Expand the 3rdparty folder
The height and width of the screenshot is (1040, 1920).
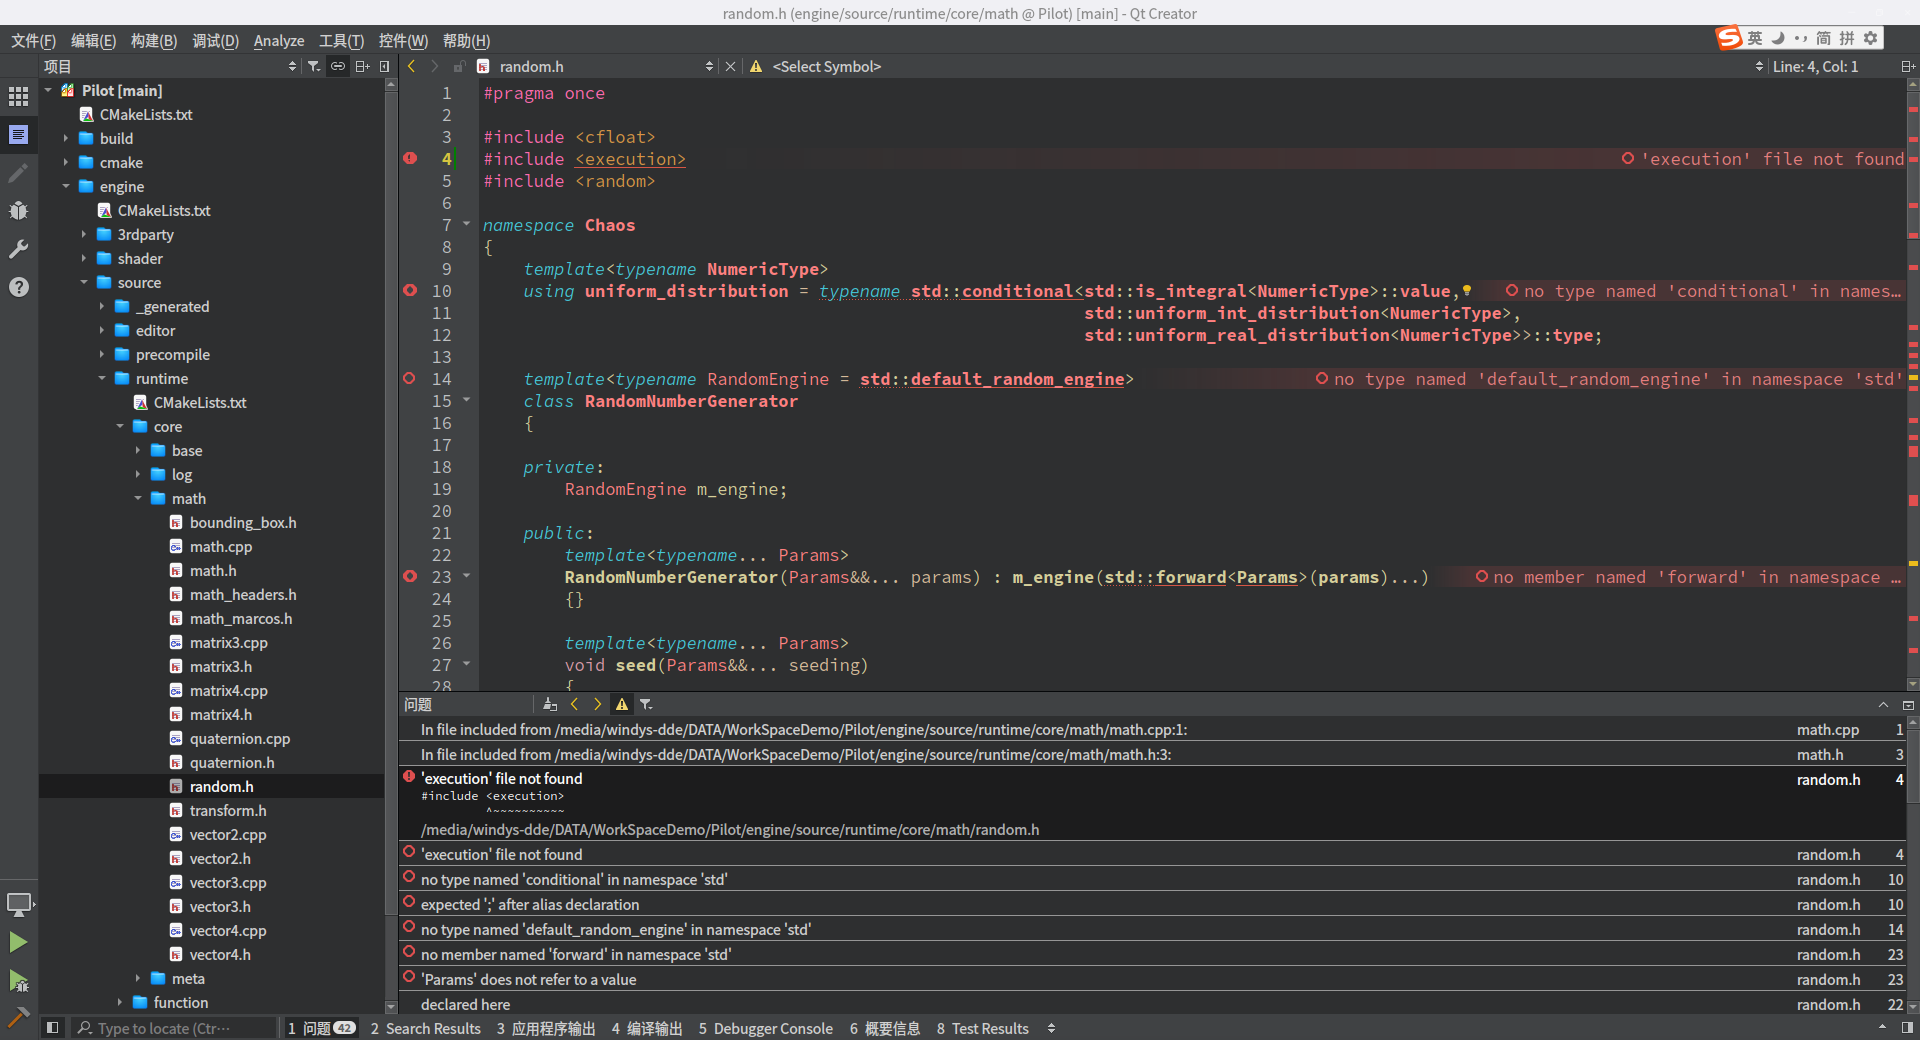[84, 235]
